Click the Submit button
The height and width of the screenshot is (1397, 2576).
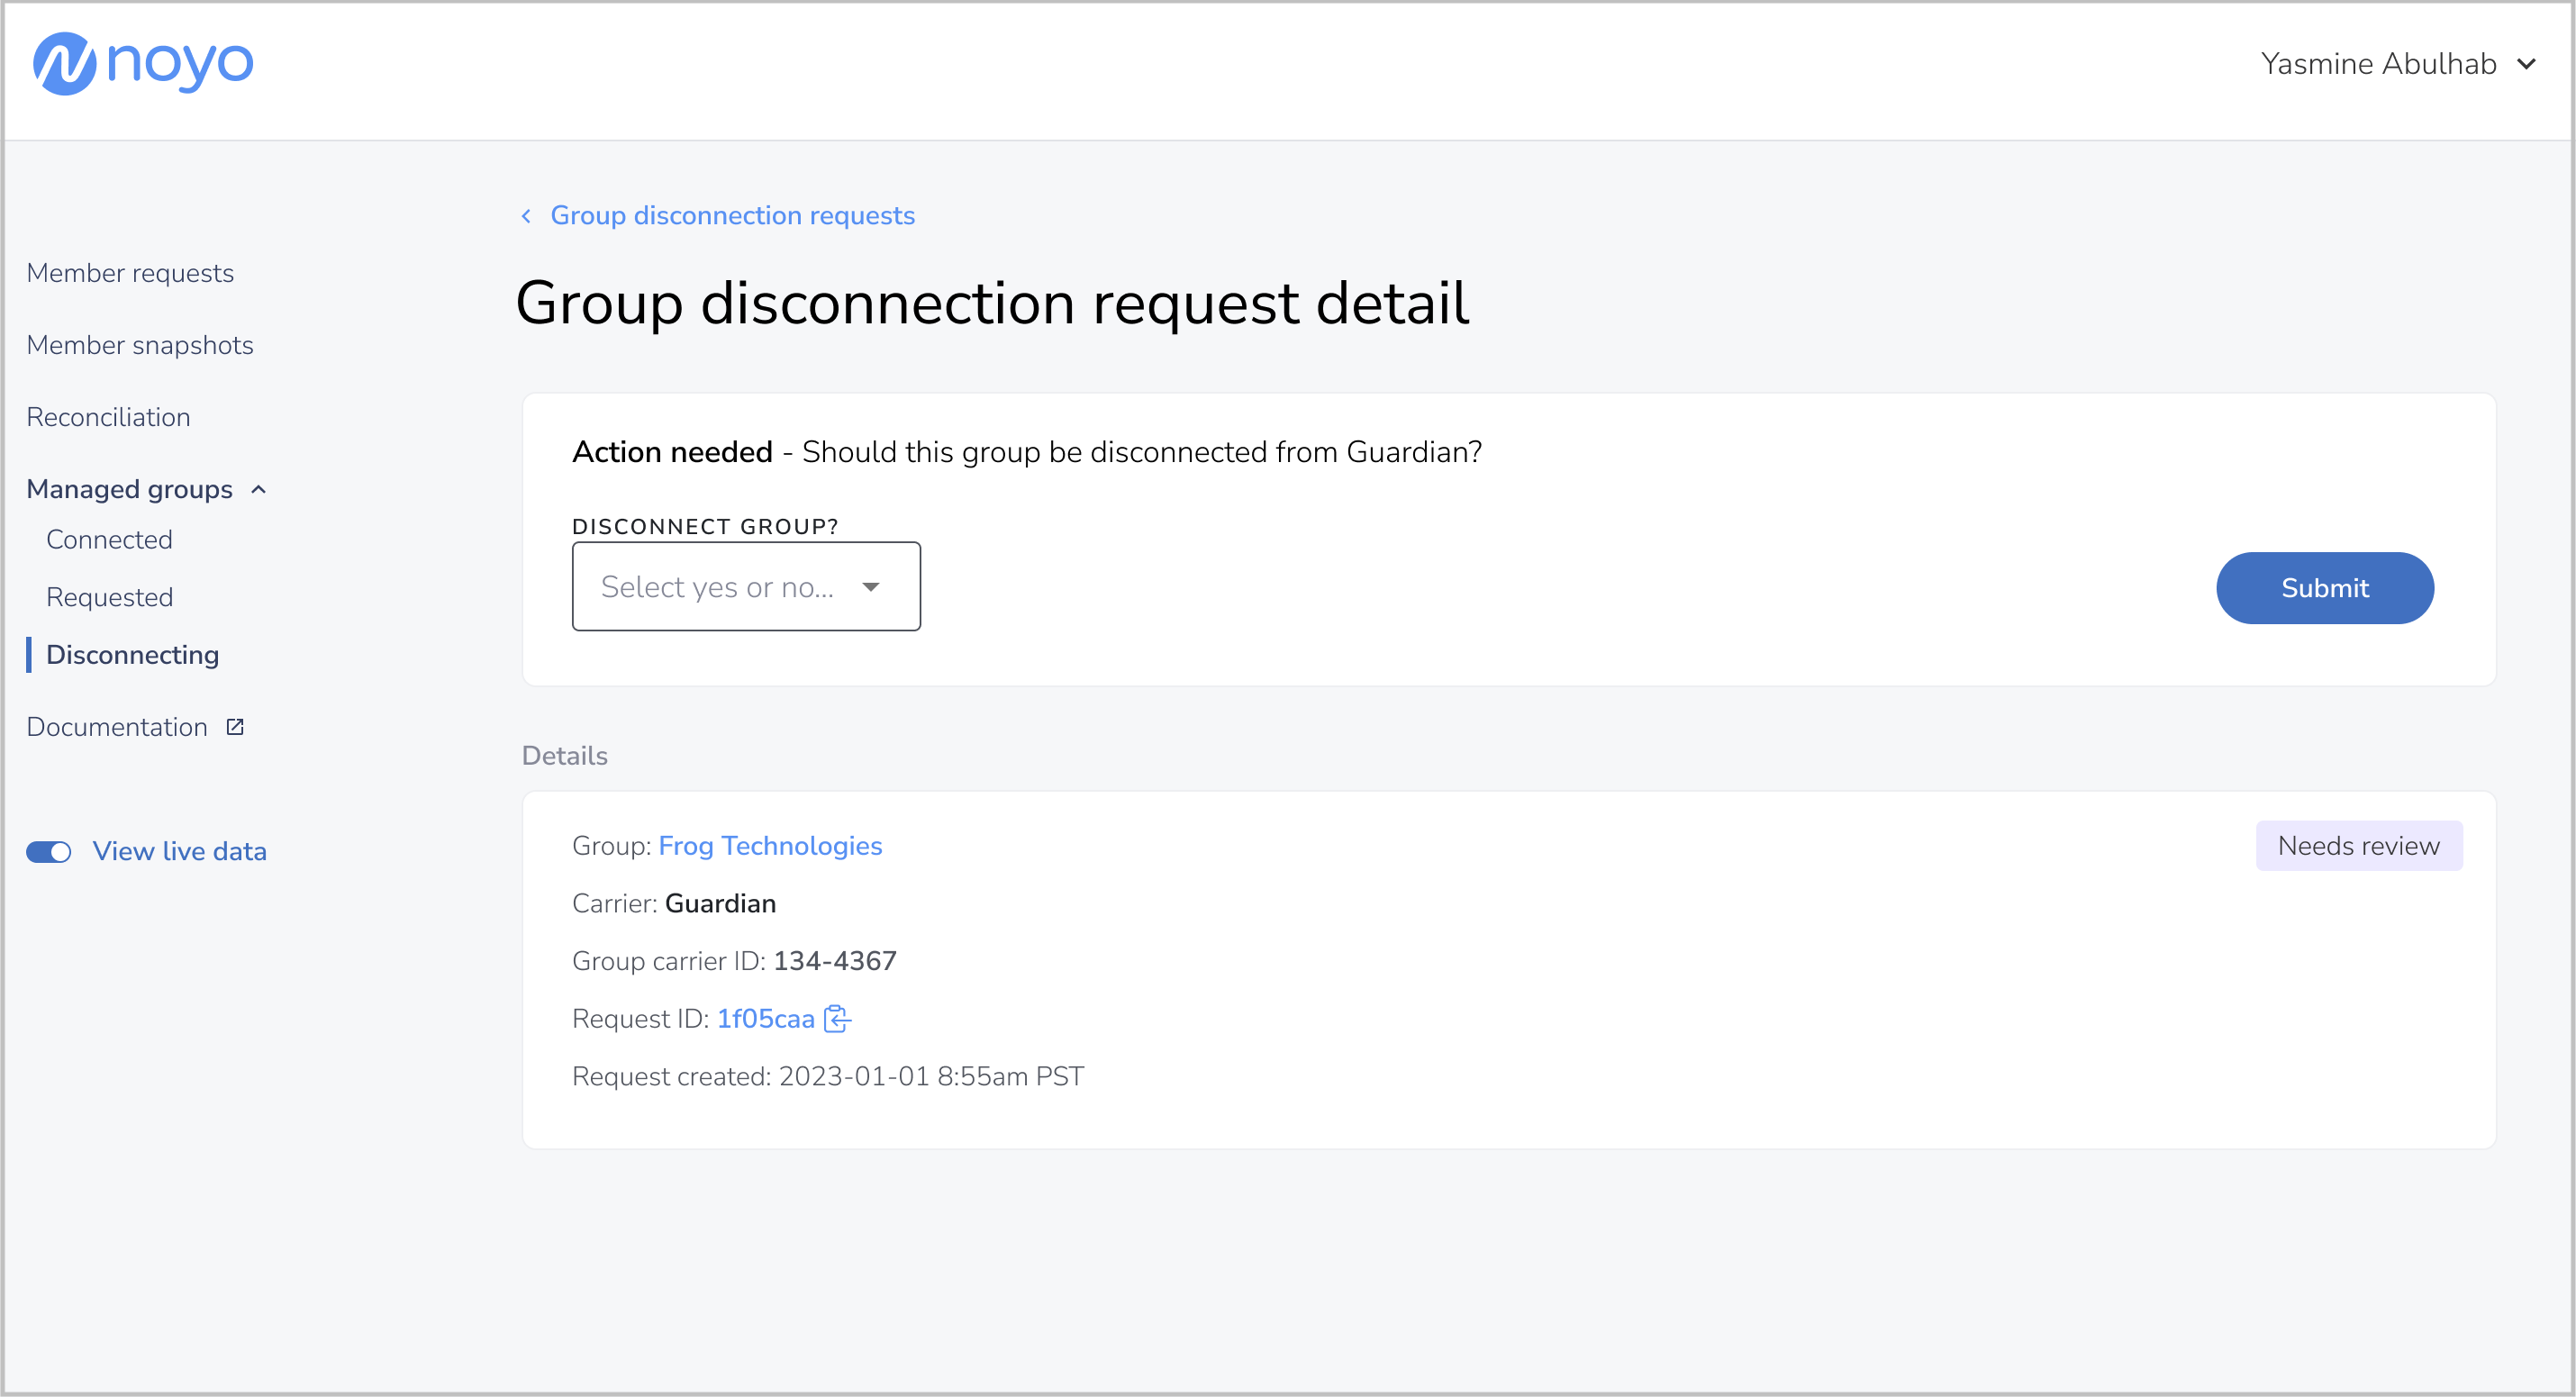(2324, 588)
